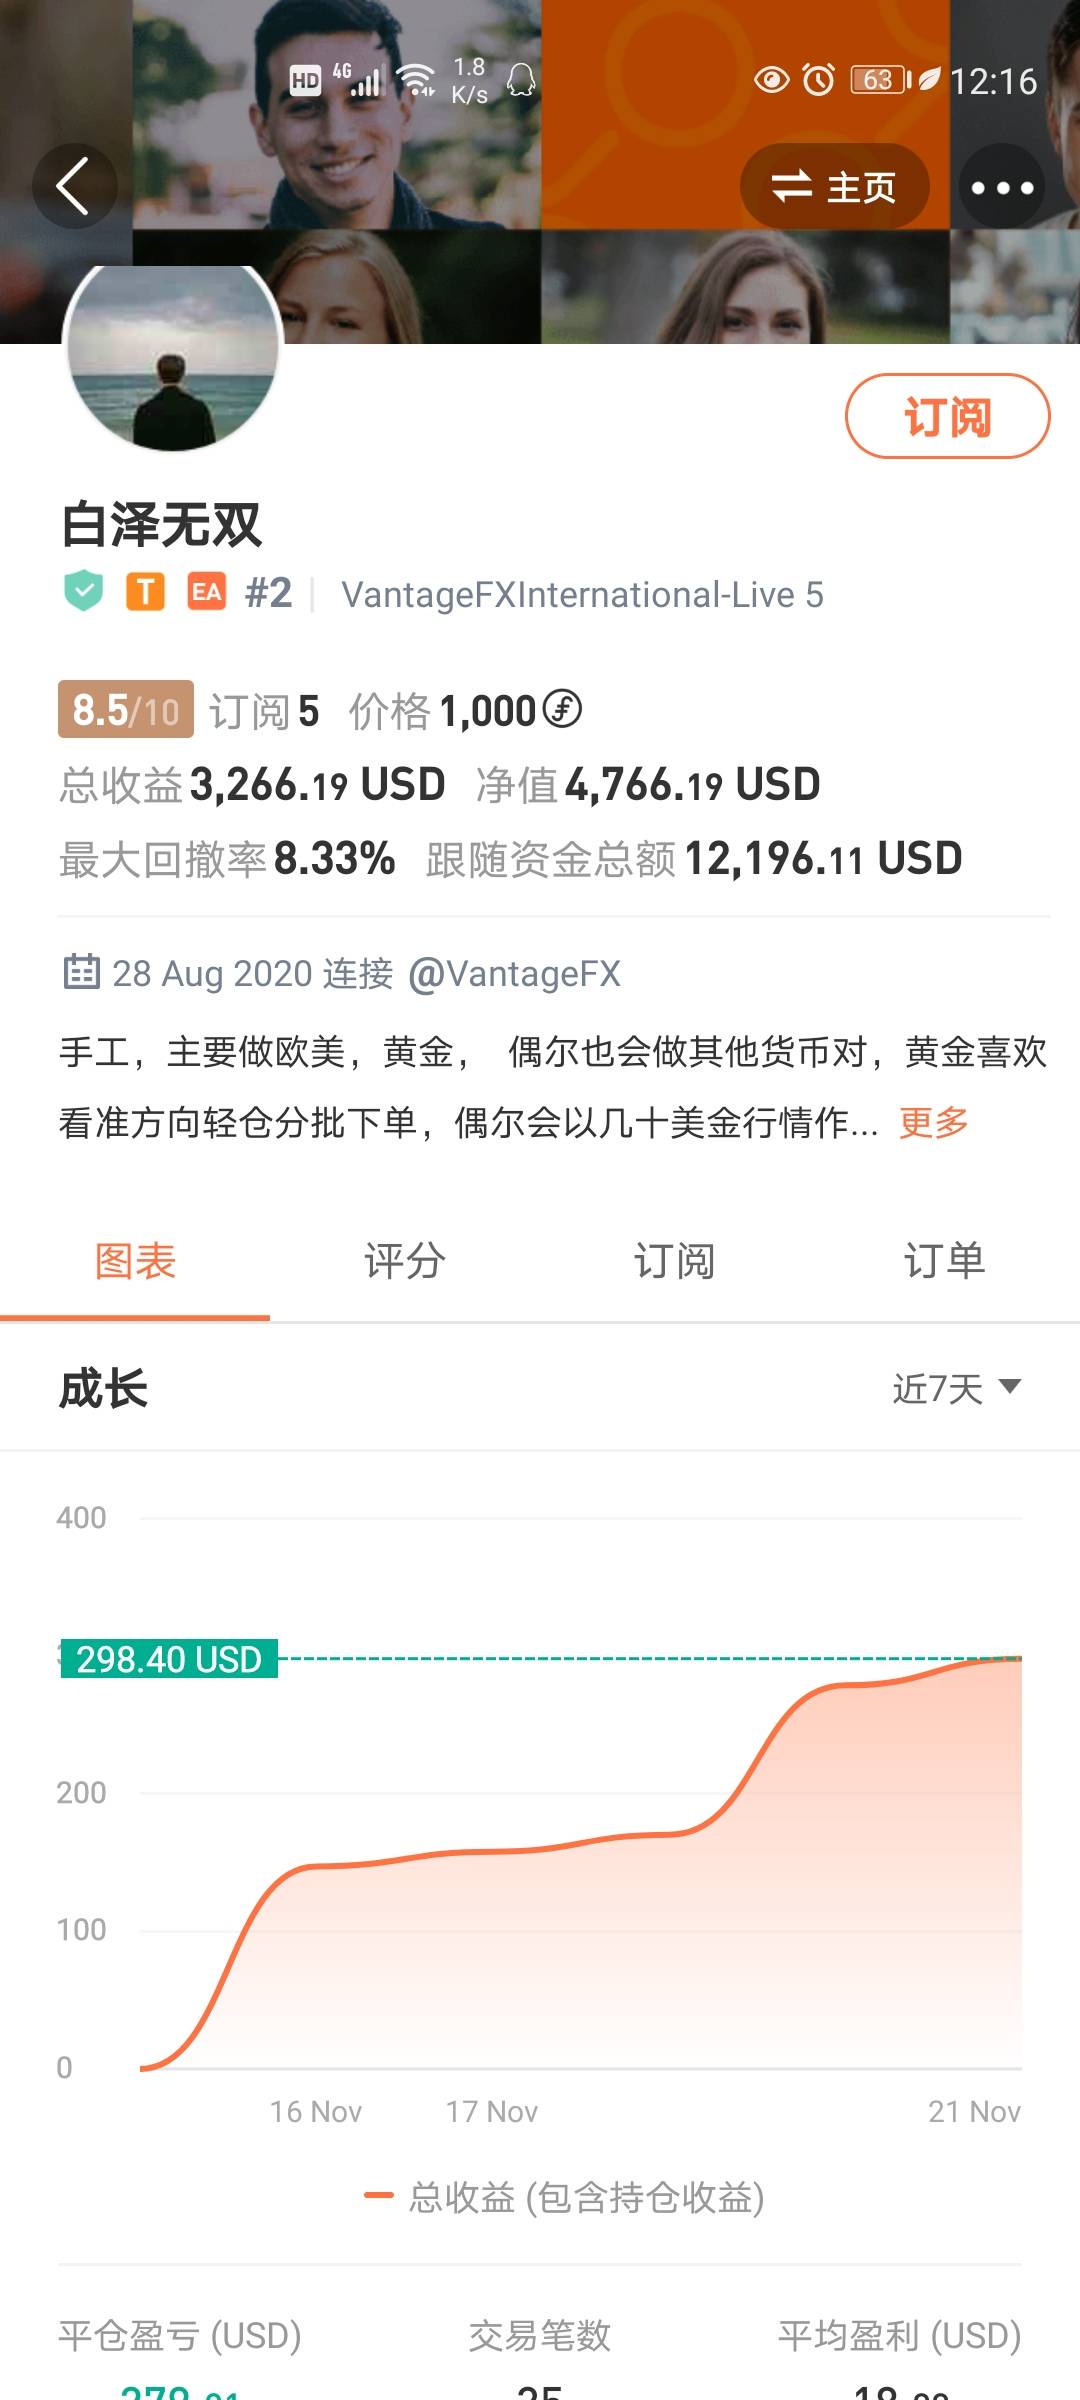Tap the green verified shield badge
This screenshot has height=2400, width=1080.
(x=84, y=592)
